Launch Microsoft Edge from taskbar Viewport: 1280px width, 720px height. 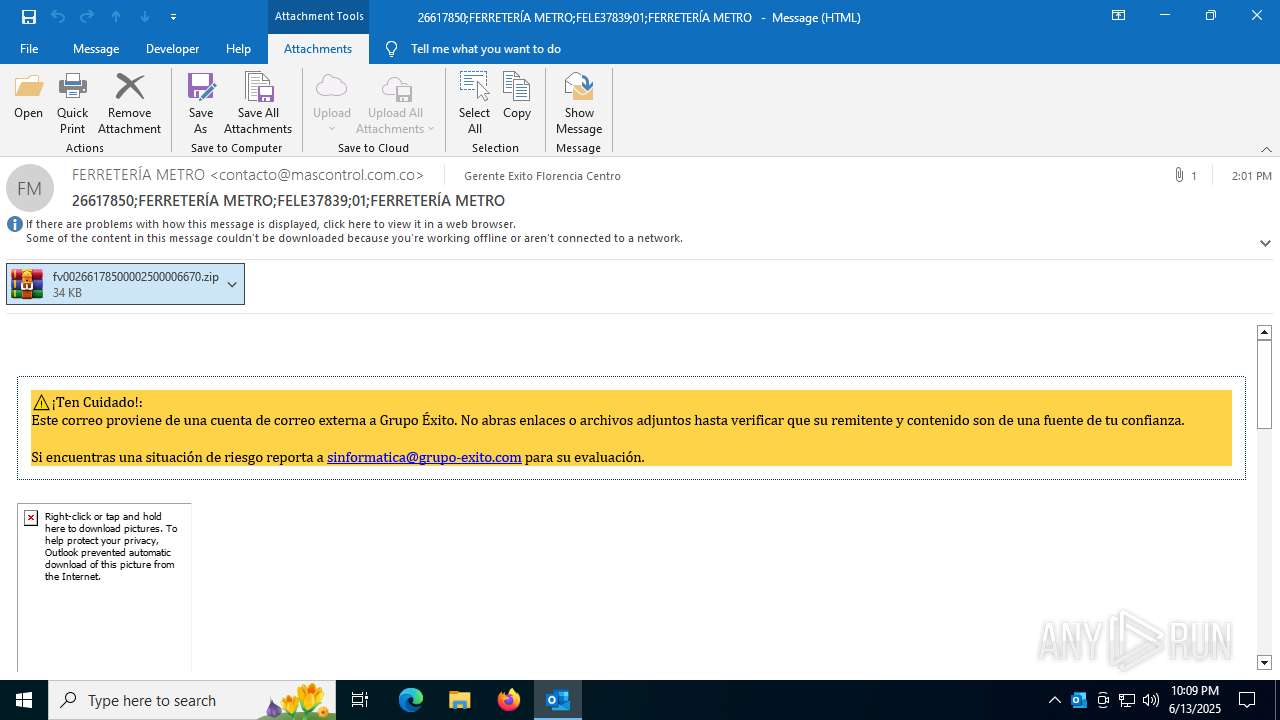(x=411, y=700)
